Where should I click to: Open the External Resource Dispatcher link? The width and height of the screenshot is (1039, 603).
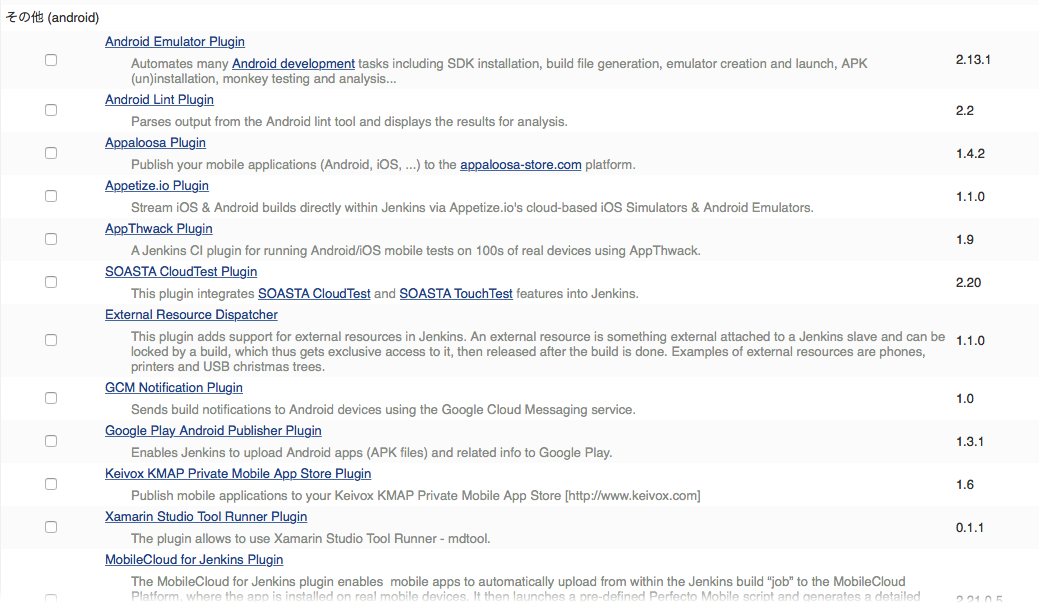coord(191,315)
